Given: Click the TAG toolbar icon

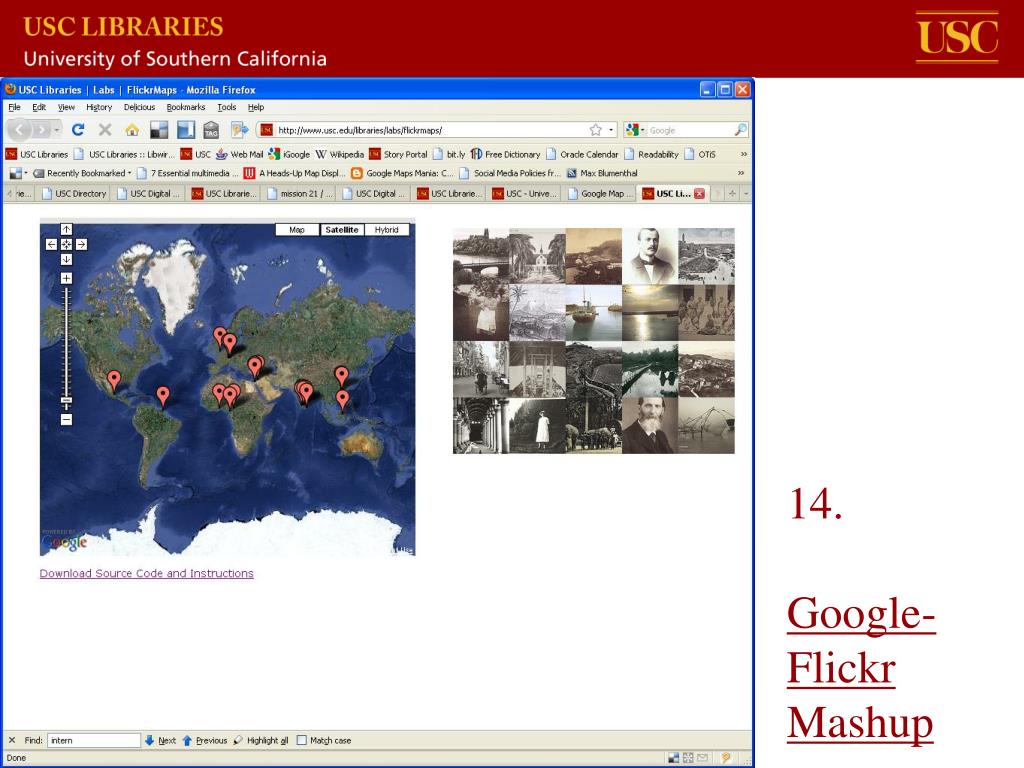Looking at the screenshot, I should click(211, 130).
